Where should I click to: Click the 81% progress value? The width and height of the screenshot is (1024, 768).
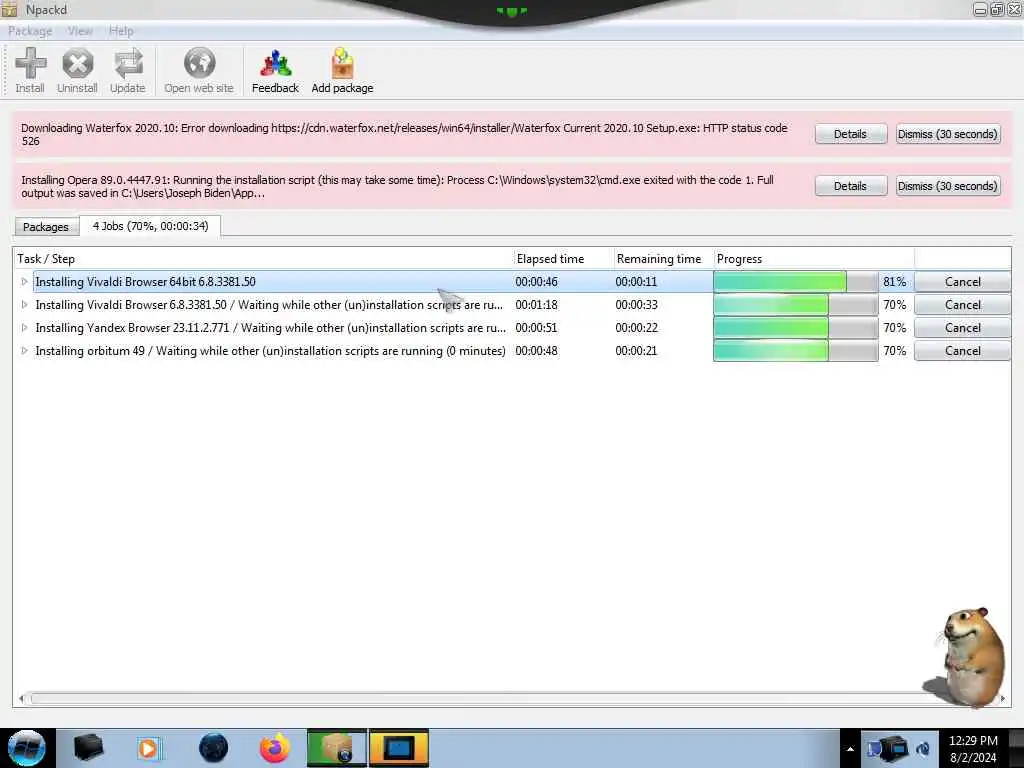(895, 281)
